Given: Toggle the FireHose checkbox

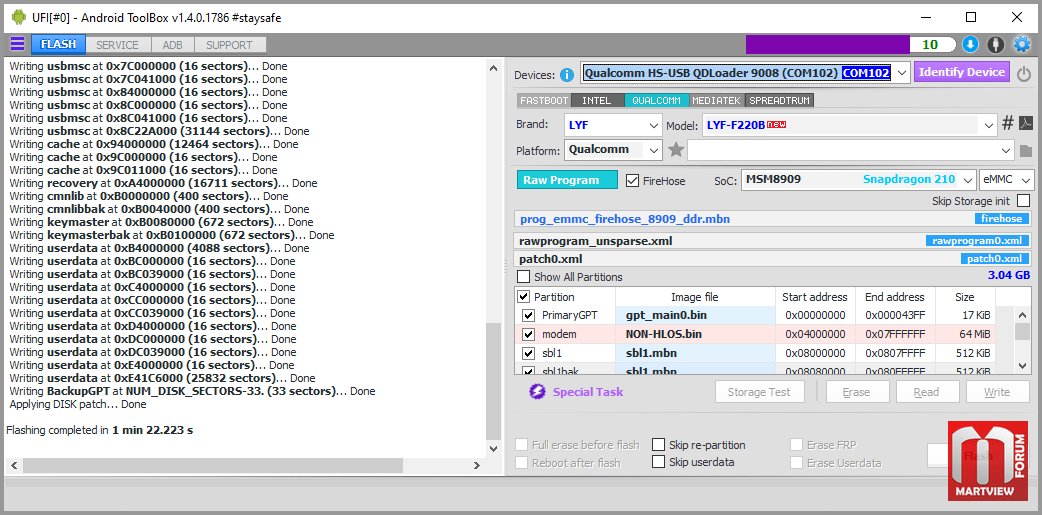Looking at the screenshot, I should coord(633,180).
